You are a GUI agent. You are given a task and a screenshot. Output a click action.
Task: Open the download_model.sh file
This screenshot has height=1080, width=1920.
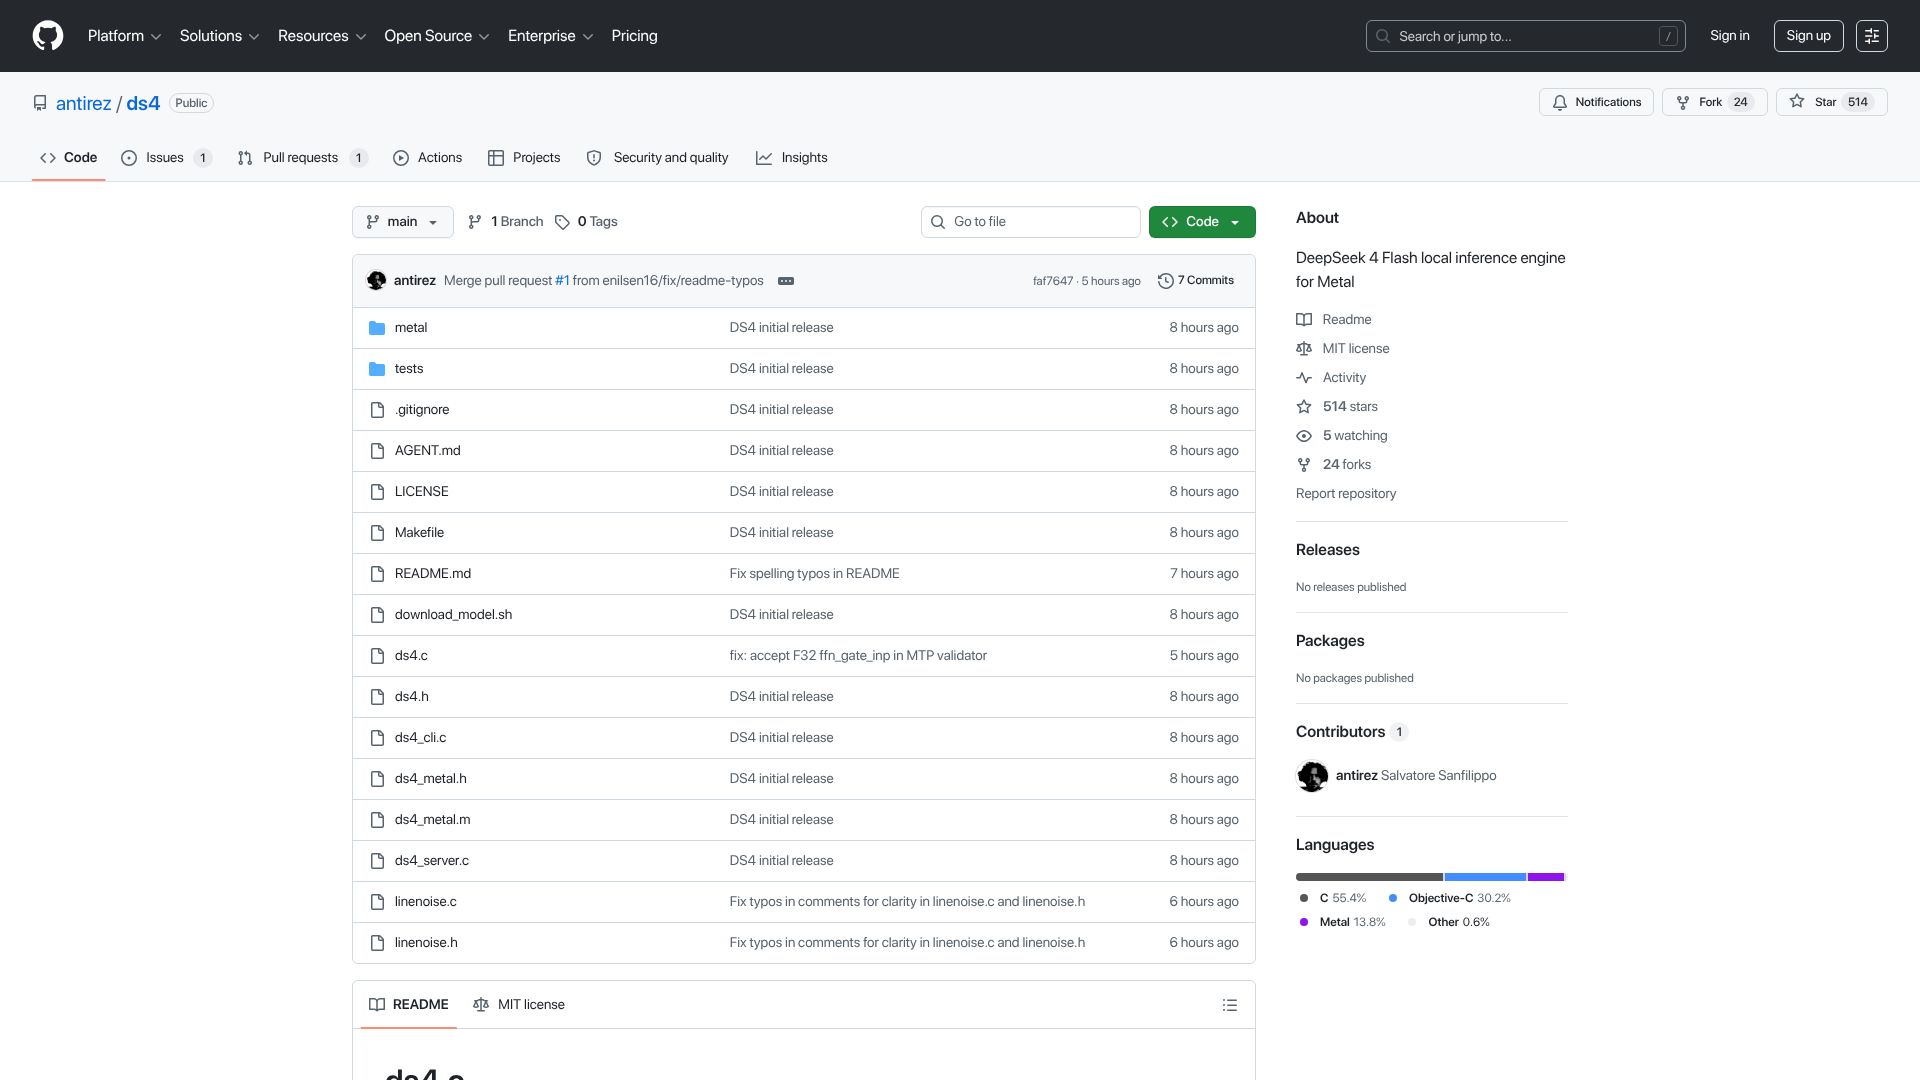[x=453, y=615]
